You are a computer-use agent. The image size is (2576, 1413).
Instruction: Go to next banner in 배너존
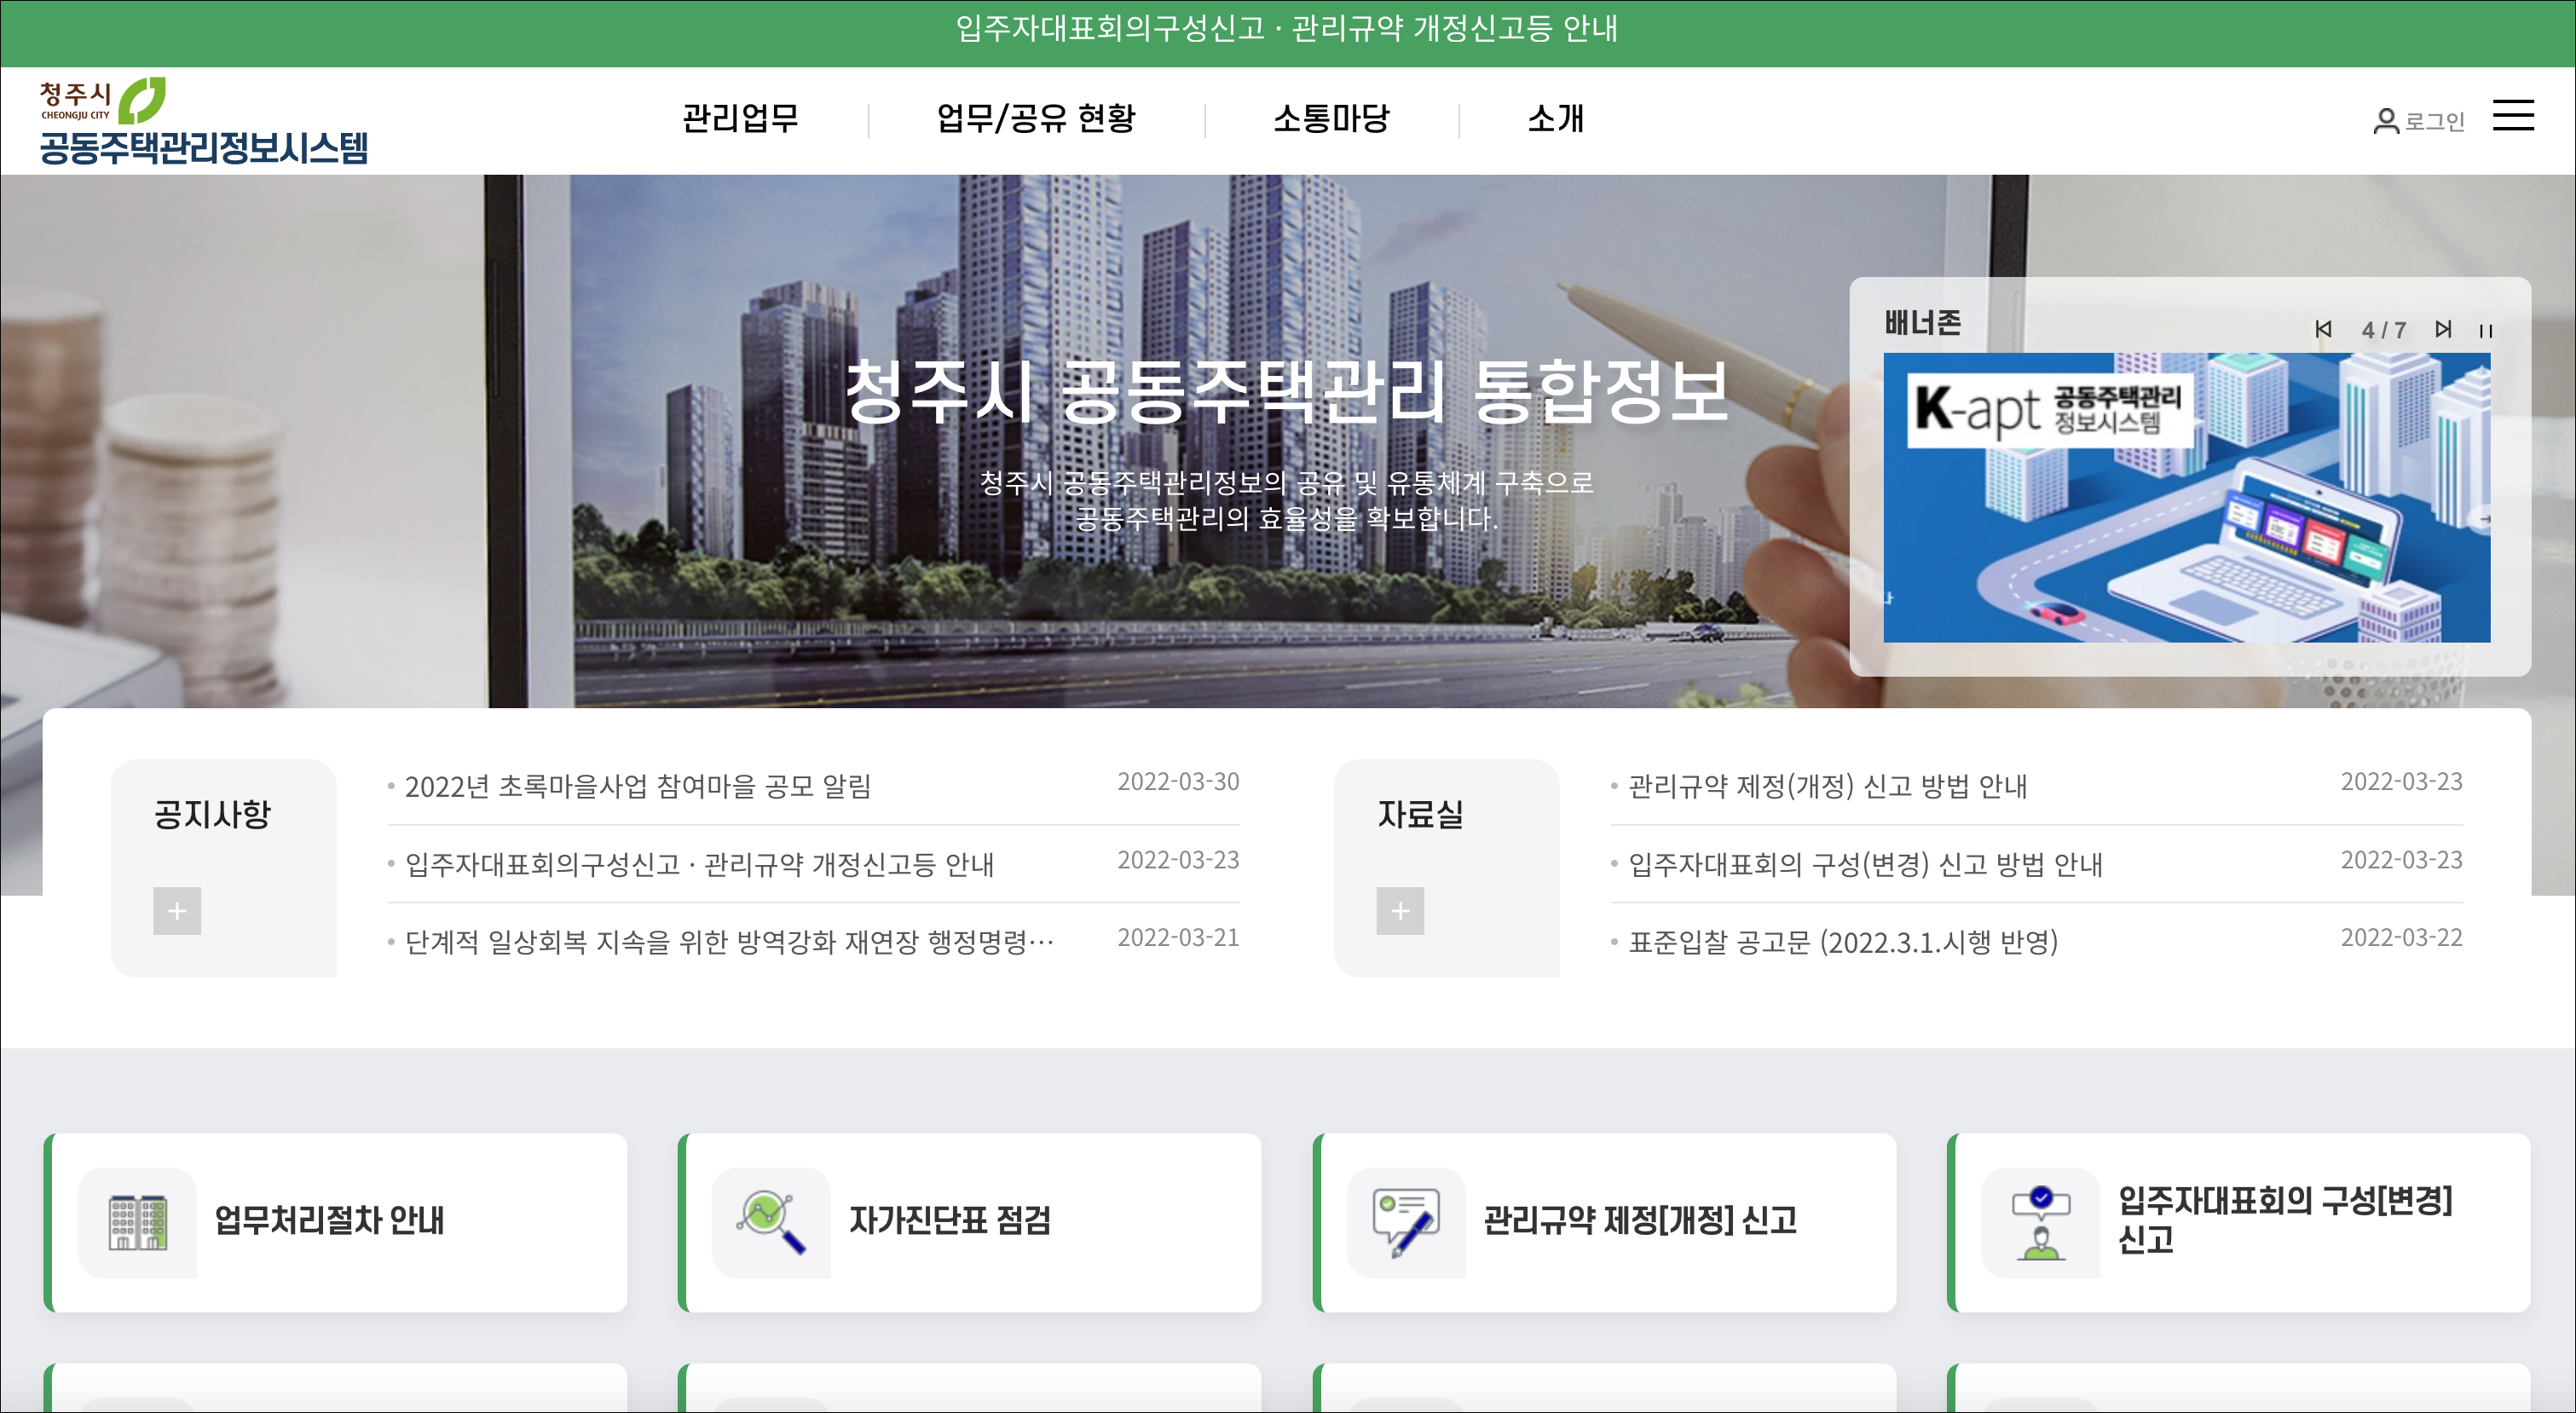(2443, 329)
